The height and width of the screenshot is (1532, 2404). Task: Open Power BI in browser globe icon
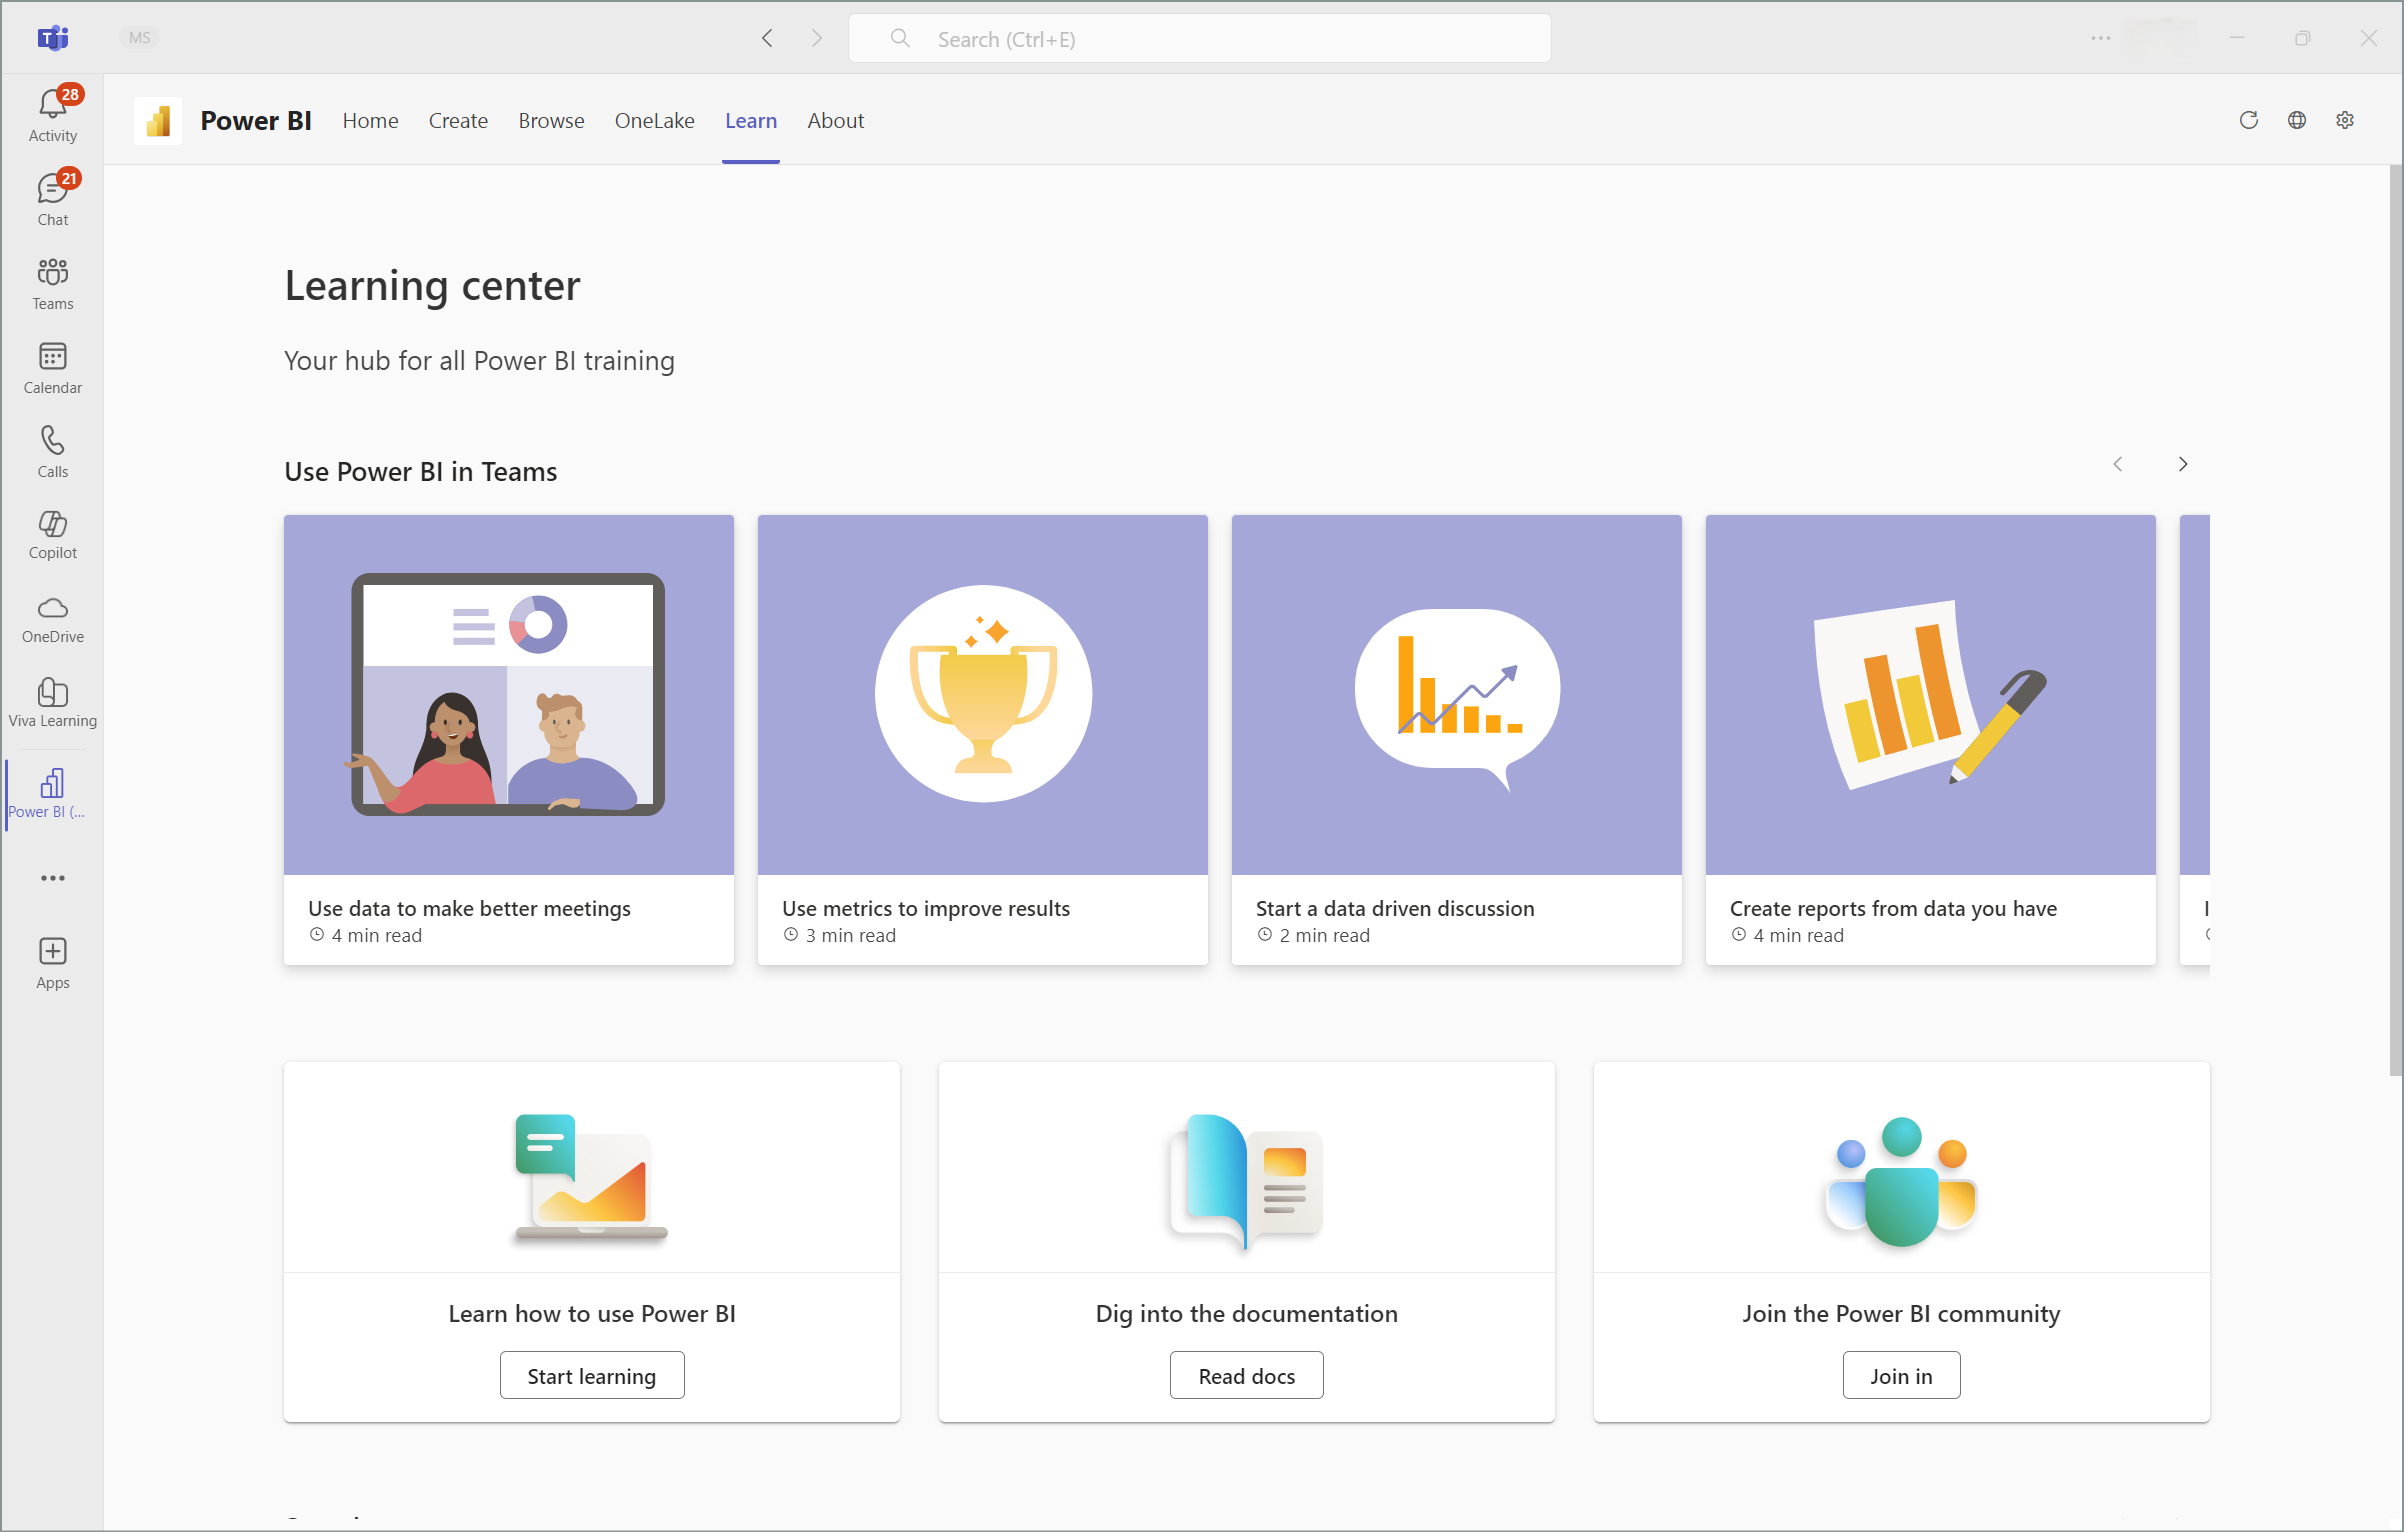click(2297, 120)
